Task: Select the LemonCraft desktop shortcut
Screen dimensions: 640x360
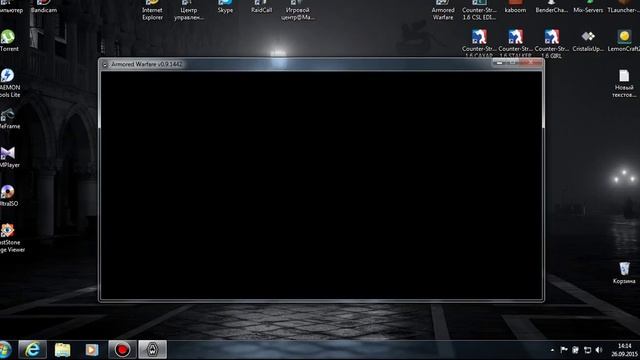Action: point(624,41)
